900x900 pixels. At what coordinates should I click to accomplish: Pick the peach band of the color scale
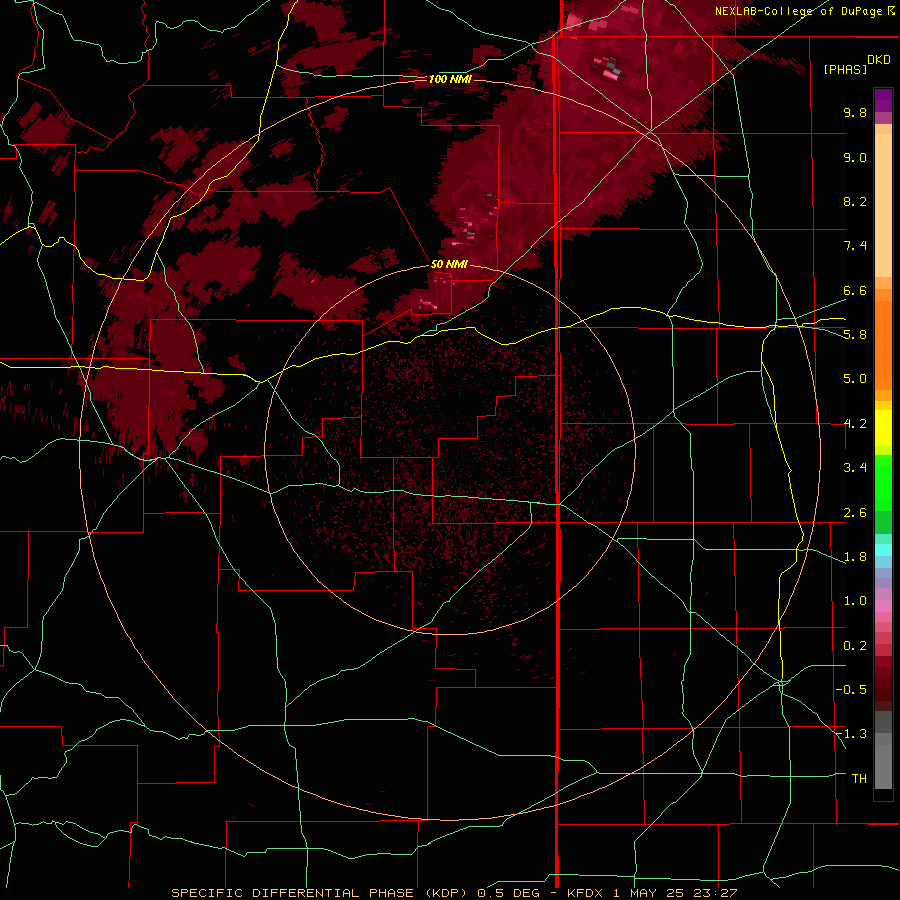point(883,205)
